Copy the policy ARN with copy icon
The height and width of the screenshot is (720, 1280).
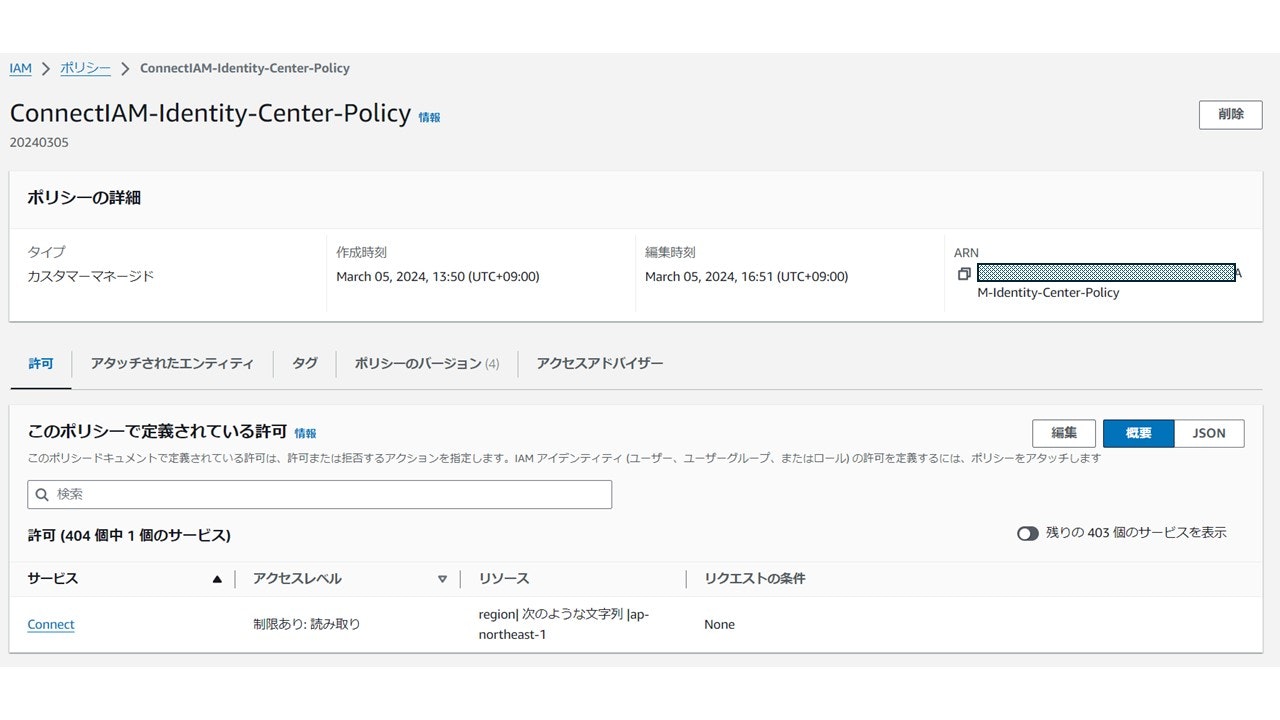click(x=964, y=274)
